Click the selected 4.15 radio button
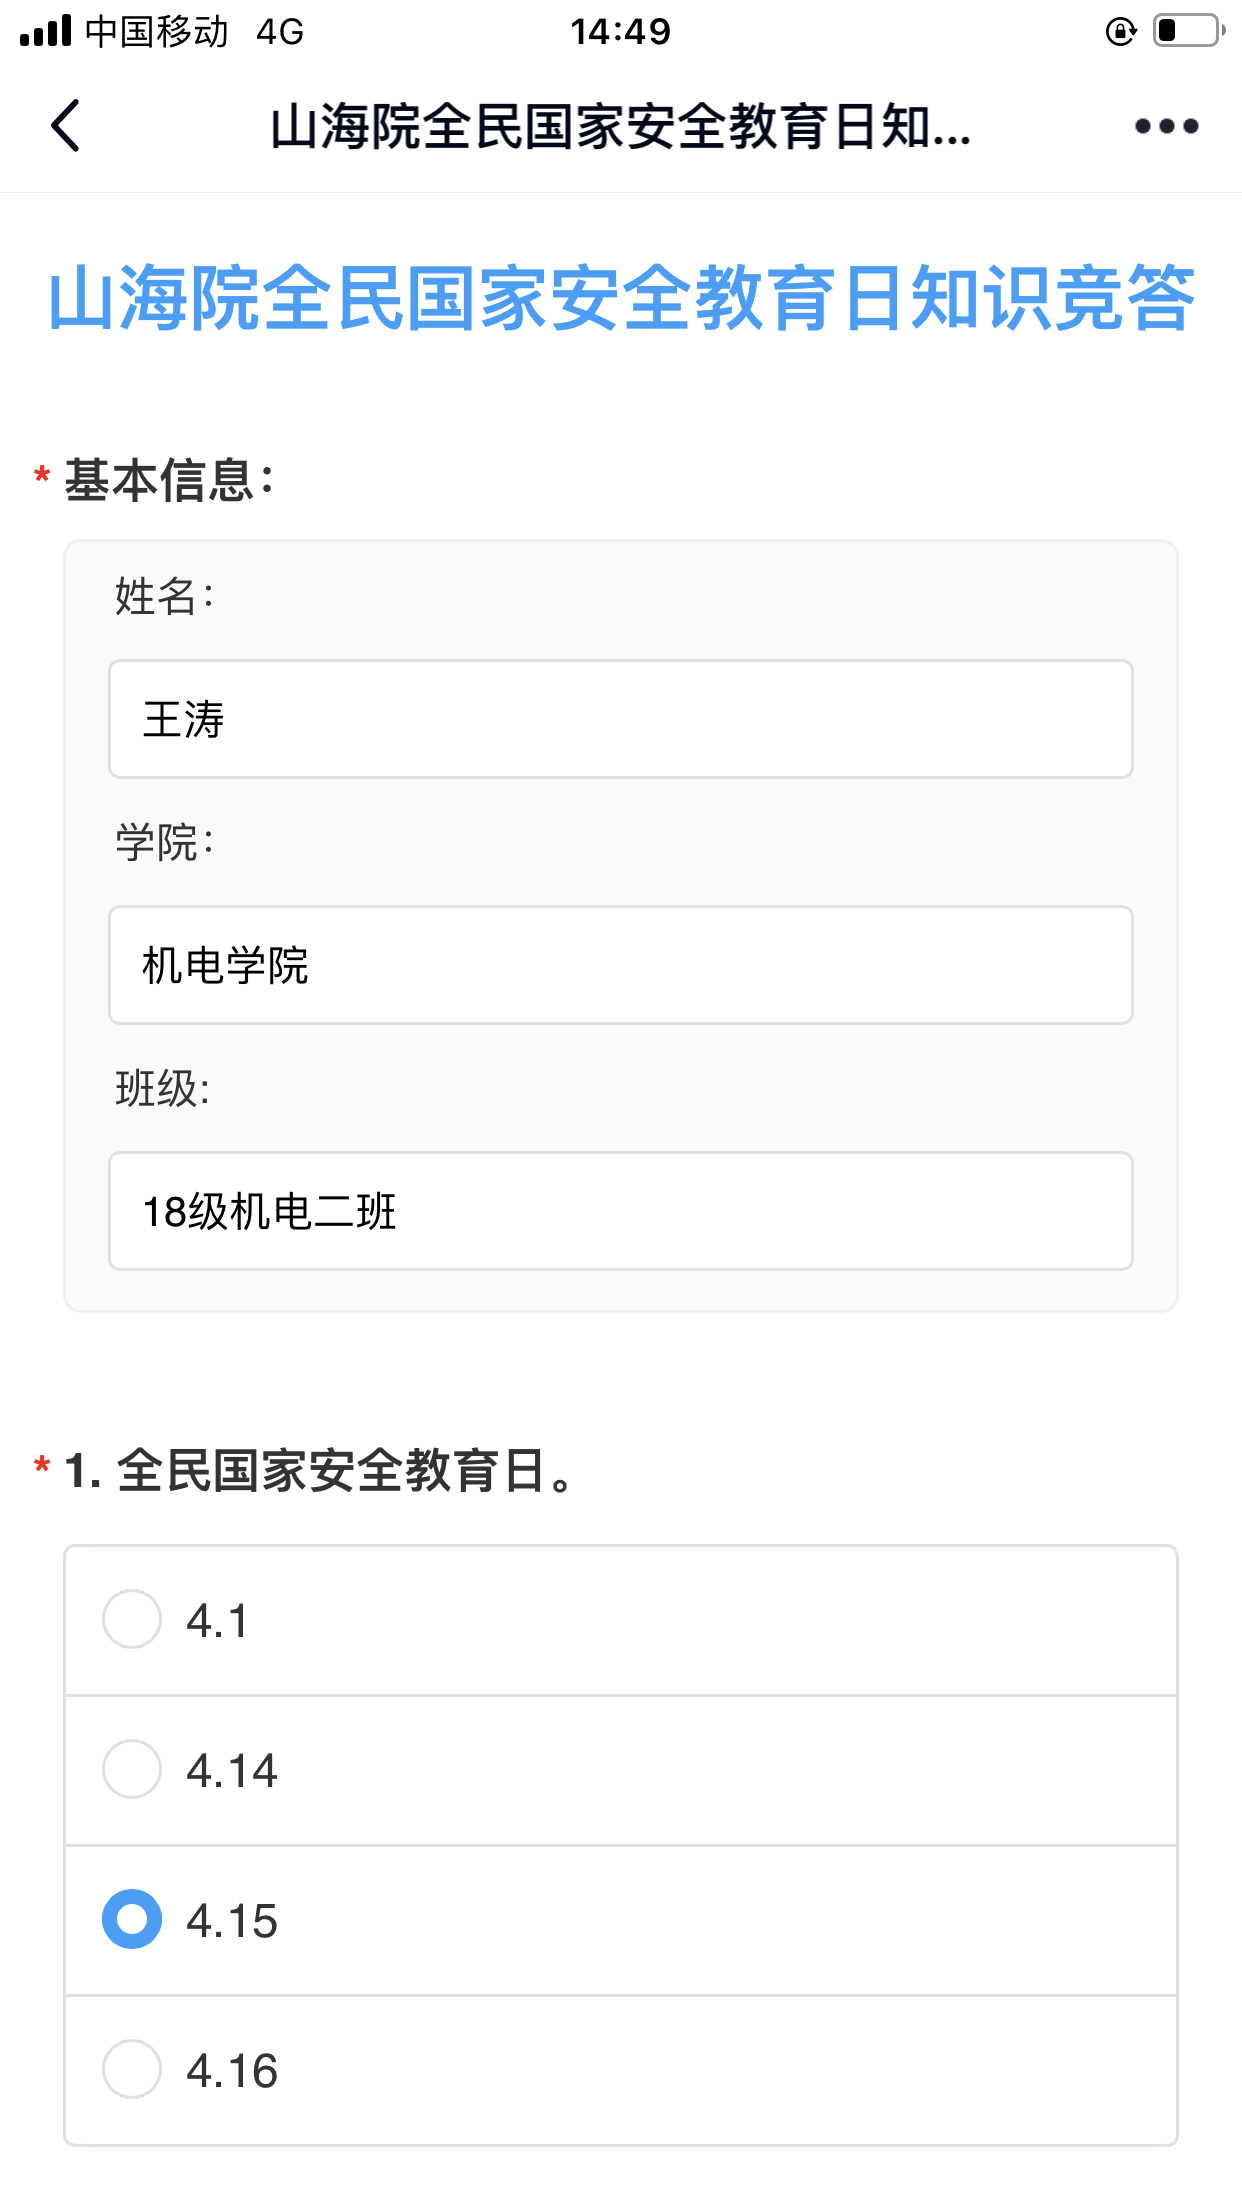 click(132, 1919)
